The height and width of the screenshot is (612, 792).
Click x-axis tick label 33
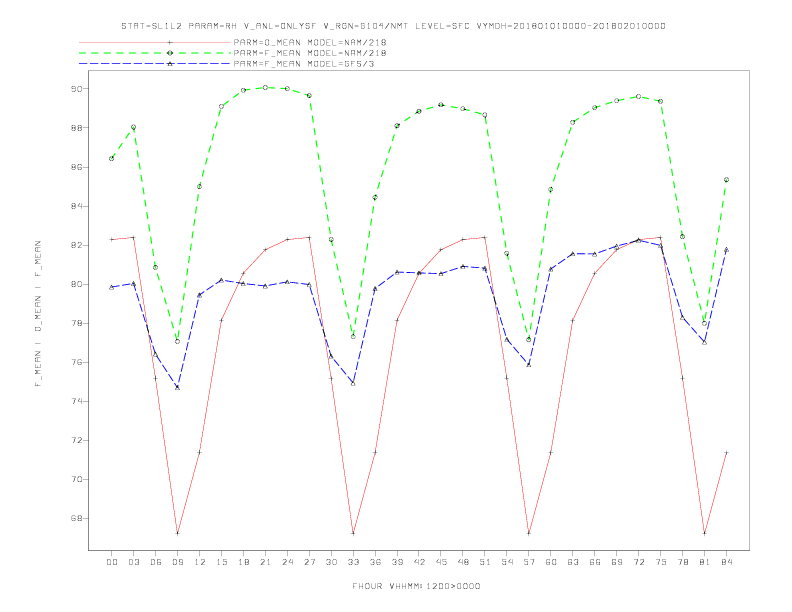click(x=353, y=562)
